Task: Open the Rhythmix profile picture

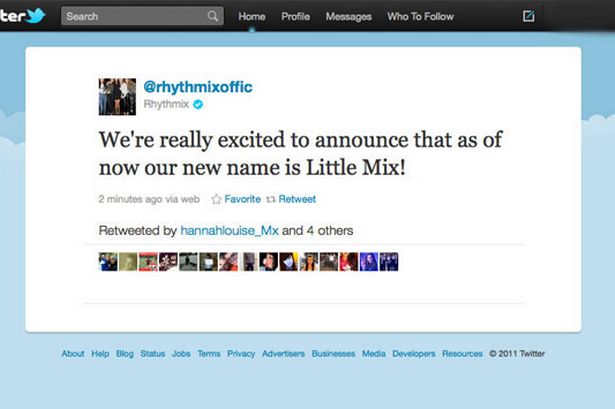Action: pyautogui.click(x=117, y=96)
